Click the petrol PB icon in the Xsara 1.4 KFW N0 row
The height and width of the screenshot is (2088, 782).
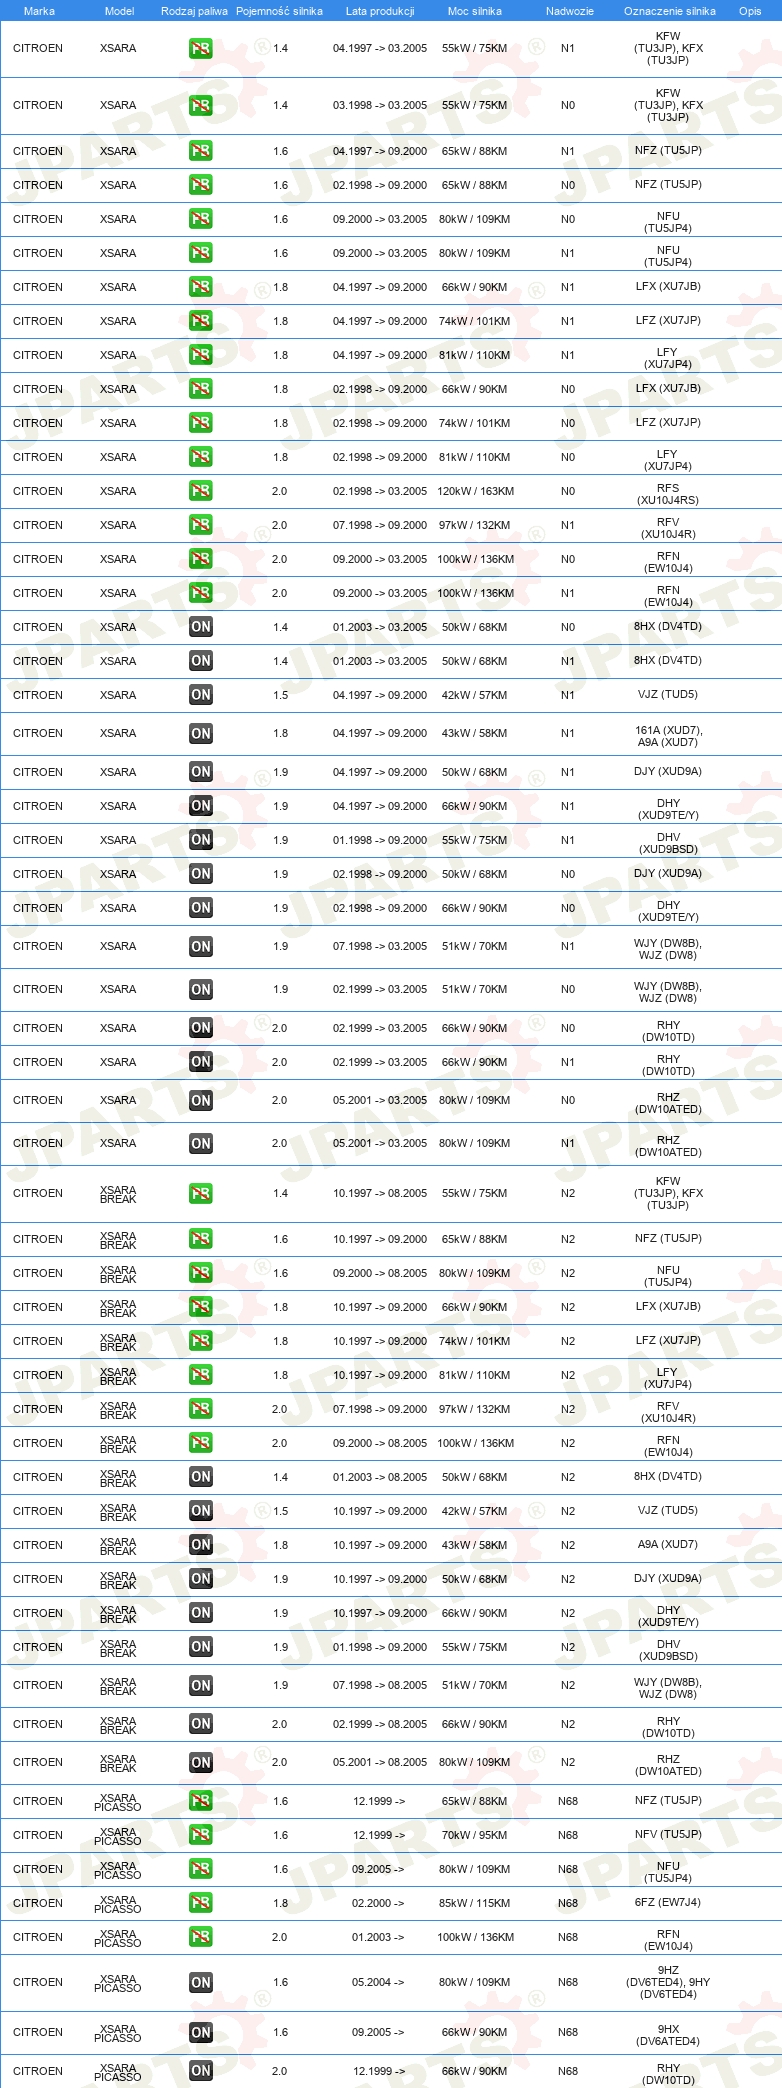(201, 105)
